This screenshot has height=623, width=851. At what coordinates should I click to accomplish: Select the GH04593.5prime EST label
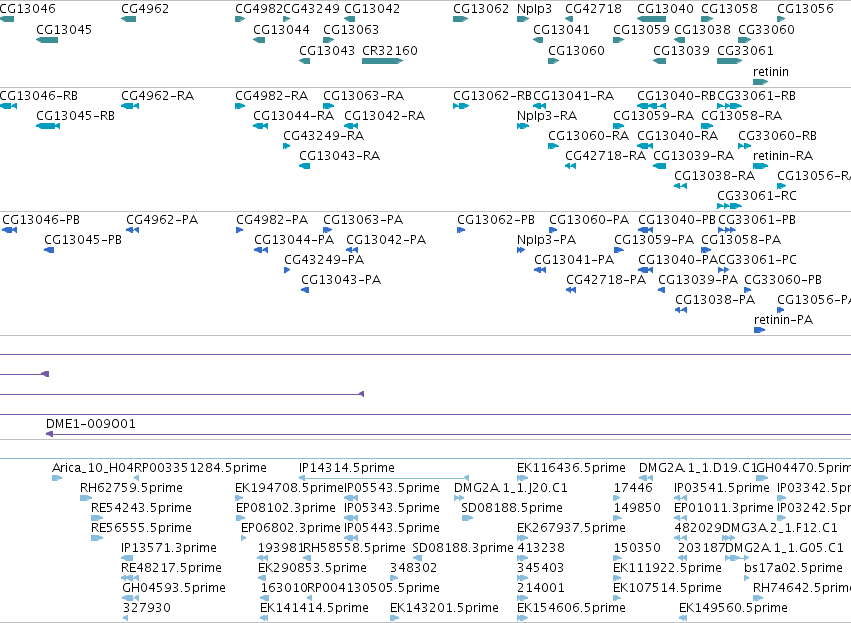[174, 588]
